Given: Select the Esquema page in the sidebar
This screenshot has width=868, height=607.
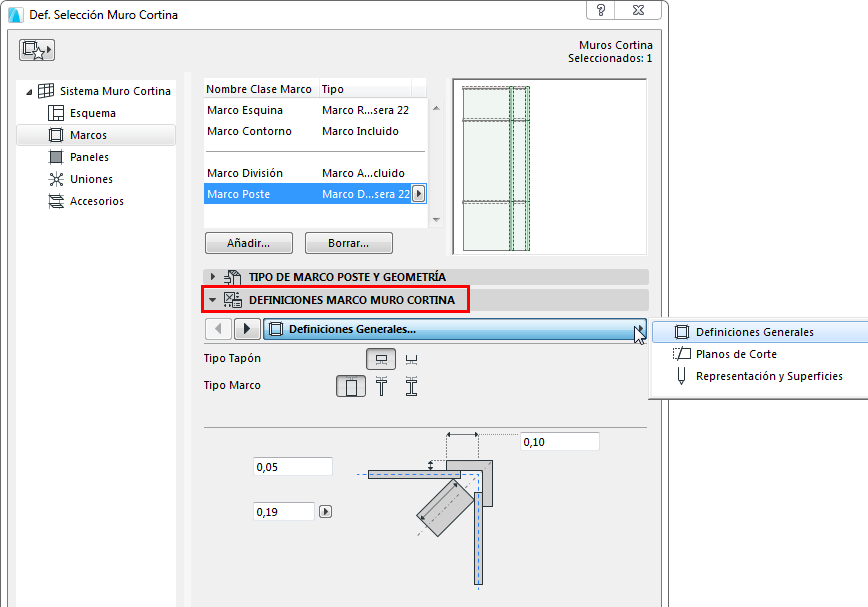Looking at the screenshot, I should [x=93, y=112].
